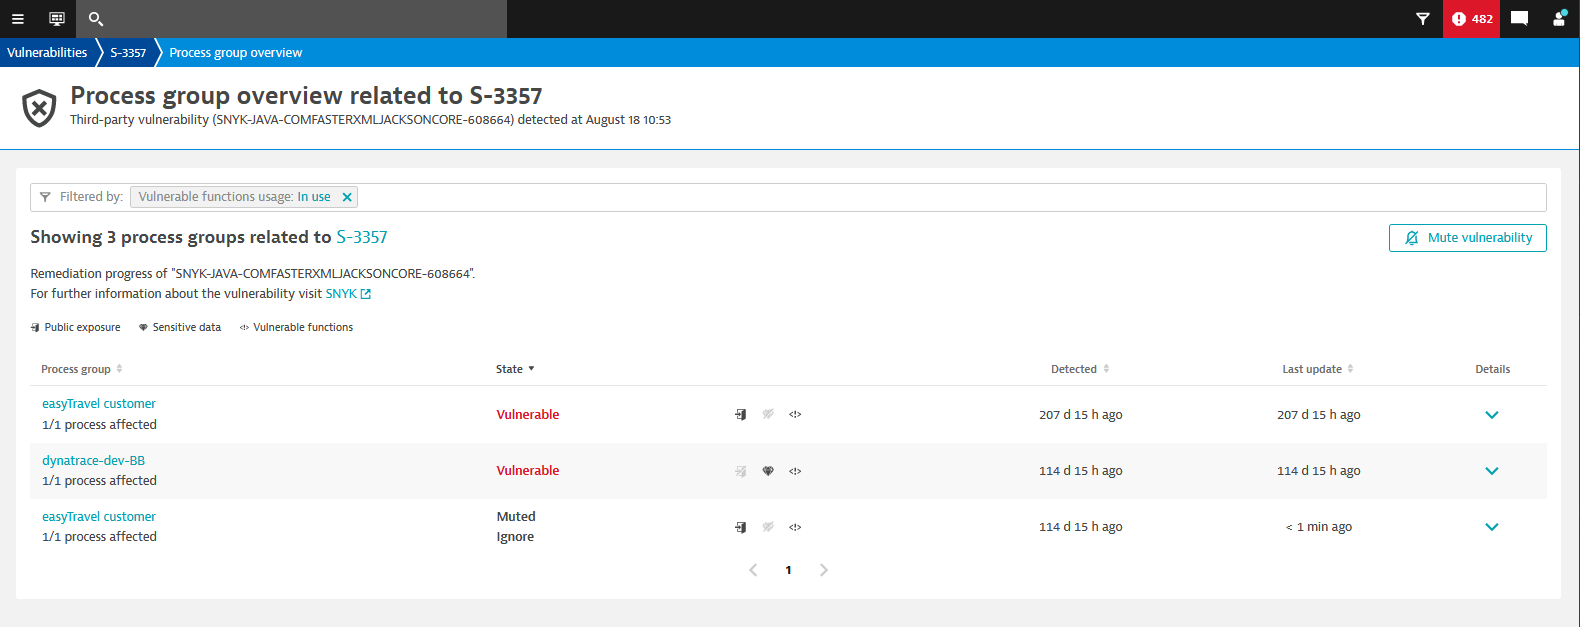Click public exposure icon in dynatrace-dev-BB row
The width and height of the screenshot is (1580, 627).
741,471
